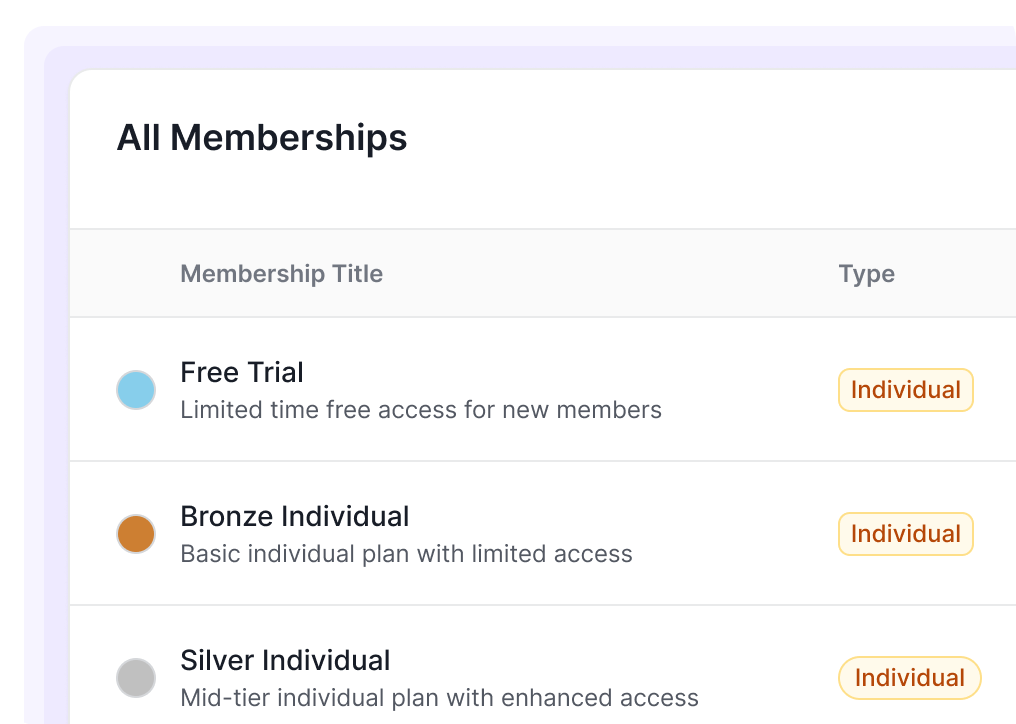Click the Individual badge for Bronze Individual
Screen dimensions: 1016x724
click(x=905, y=534)
